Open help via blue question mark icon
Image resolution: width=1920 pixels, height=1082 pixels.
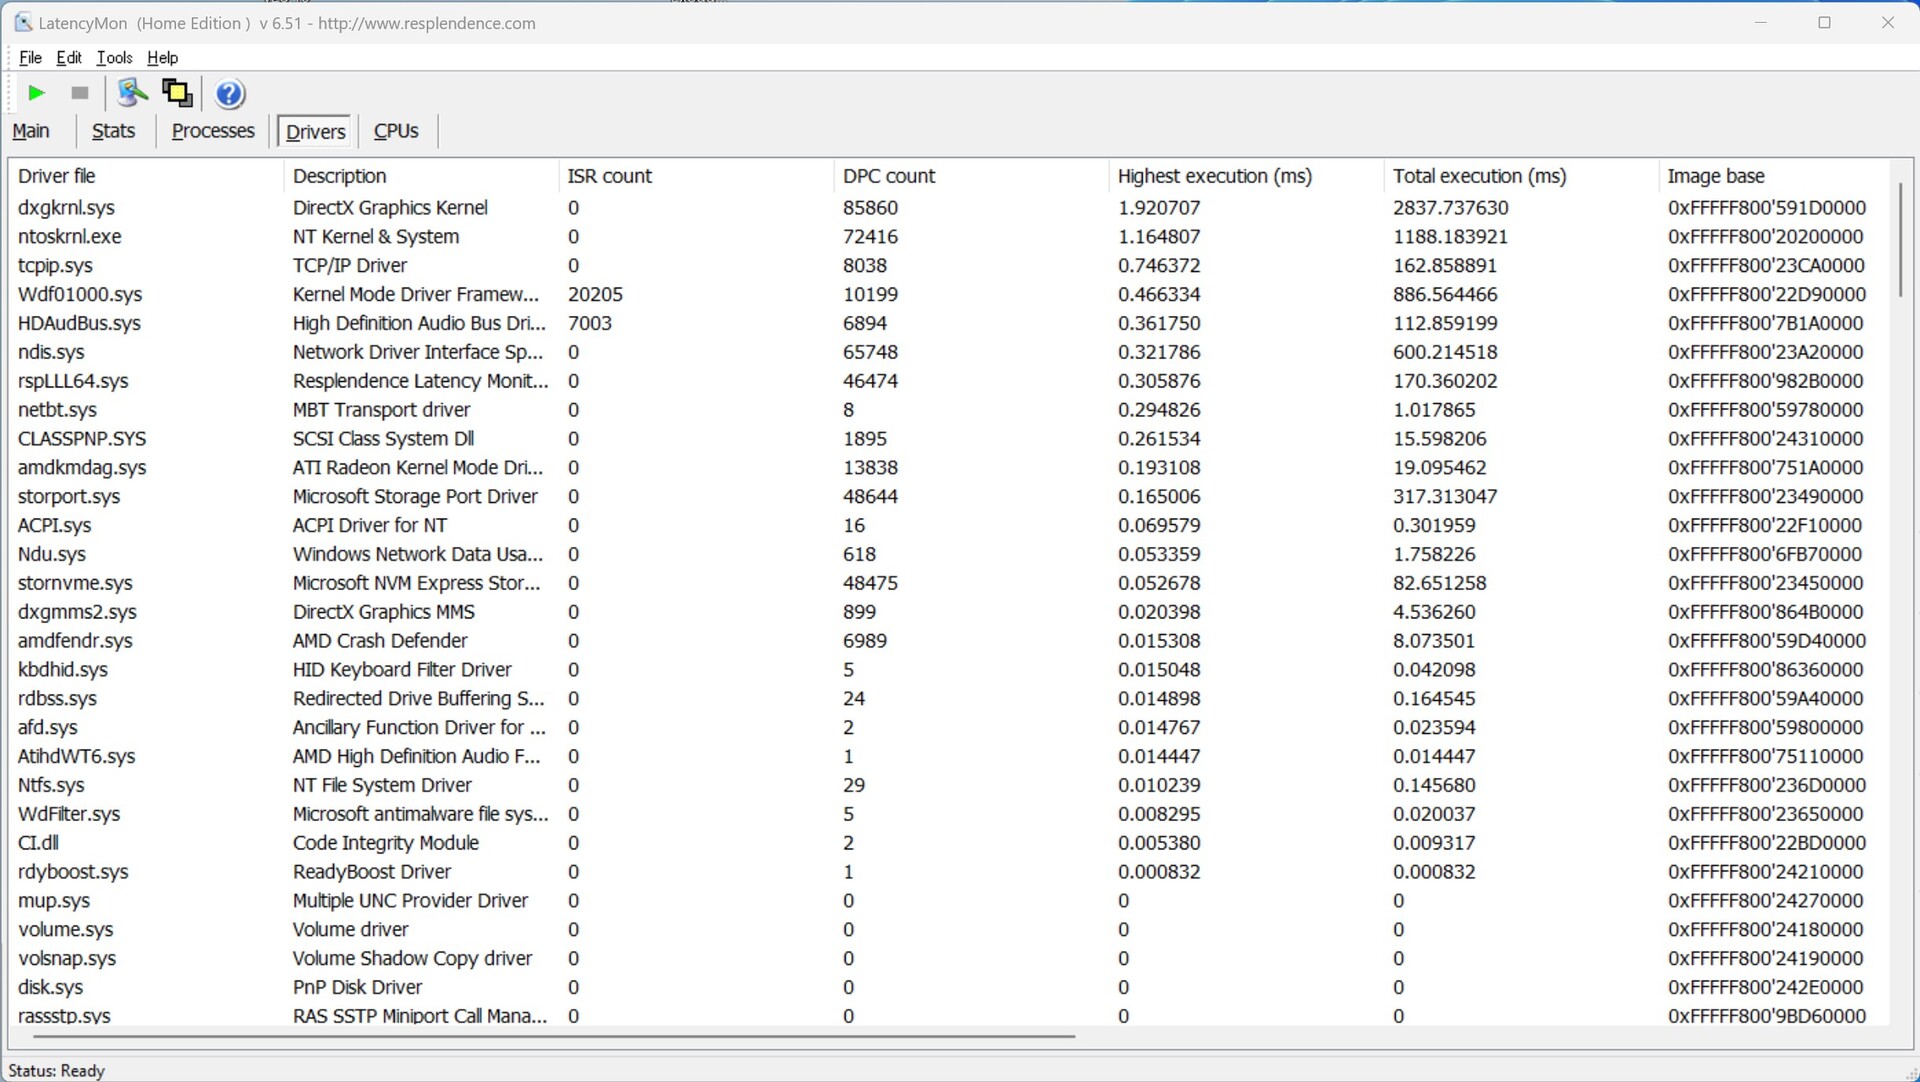click(x=229, y=94)
